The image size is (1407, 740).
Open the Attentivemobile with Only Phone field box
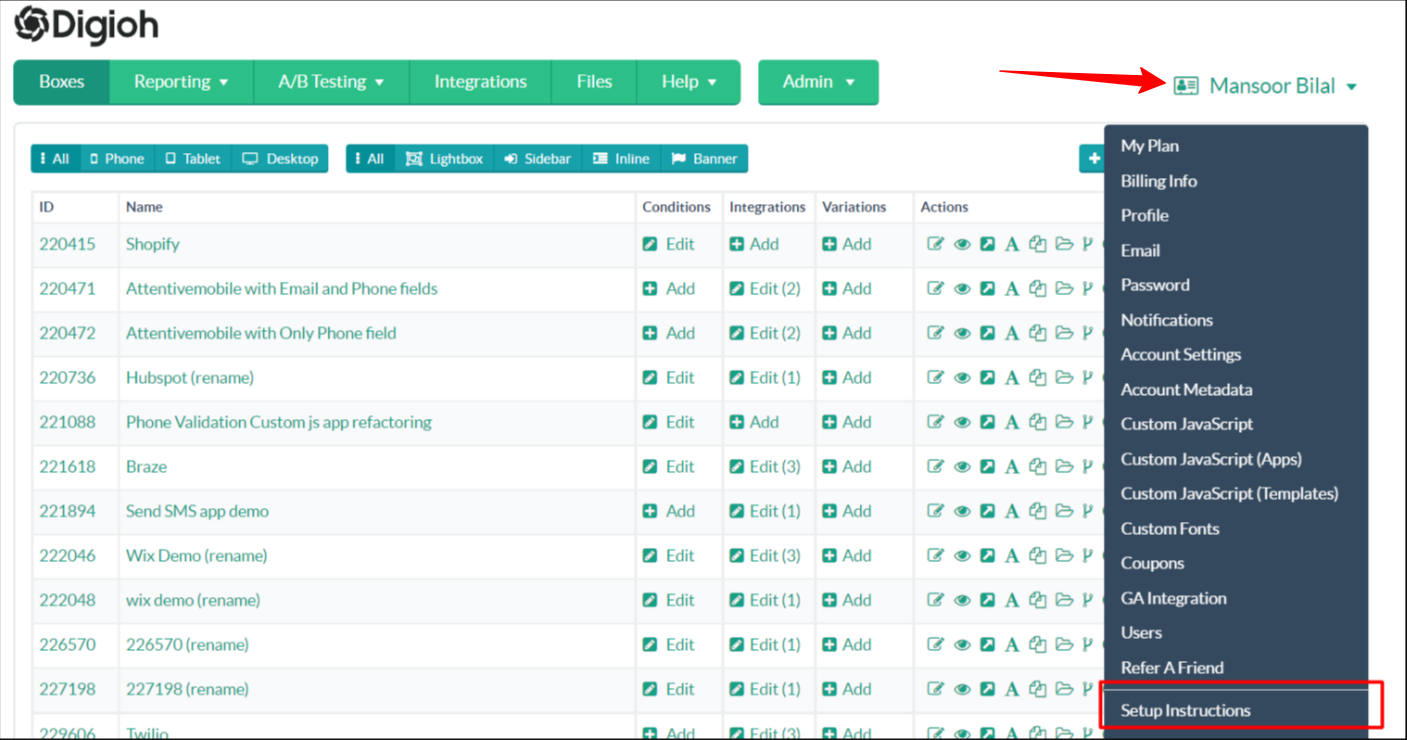(261, 333)
